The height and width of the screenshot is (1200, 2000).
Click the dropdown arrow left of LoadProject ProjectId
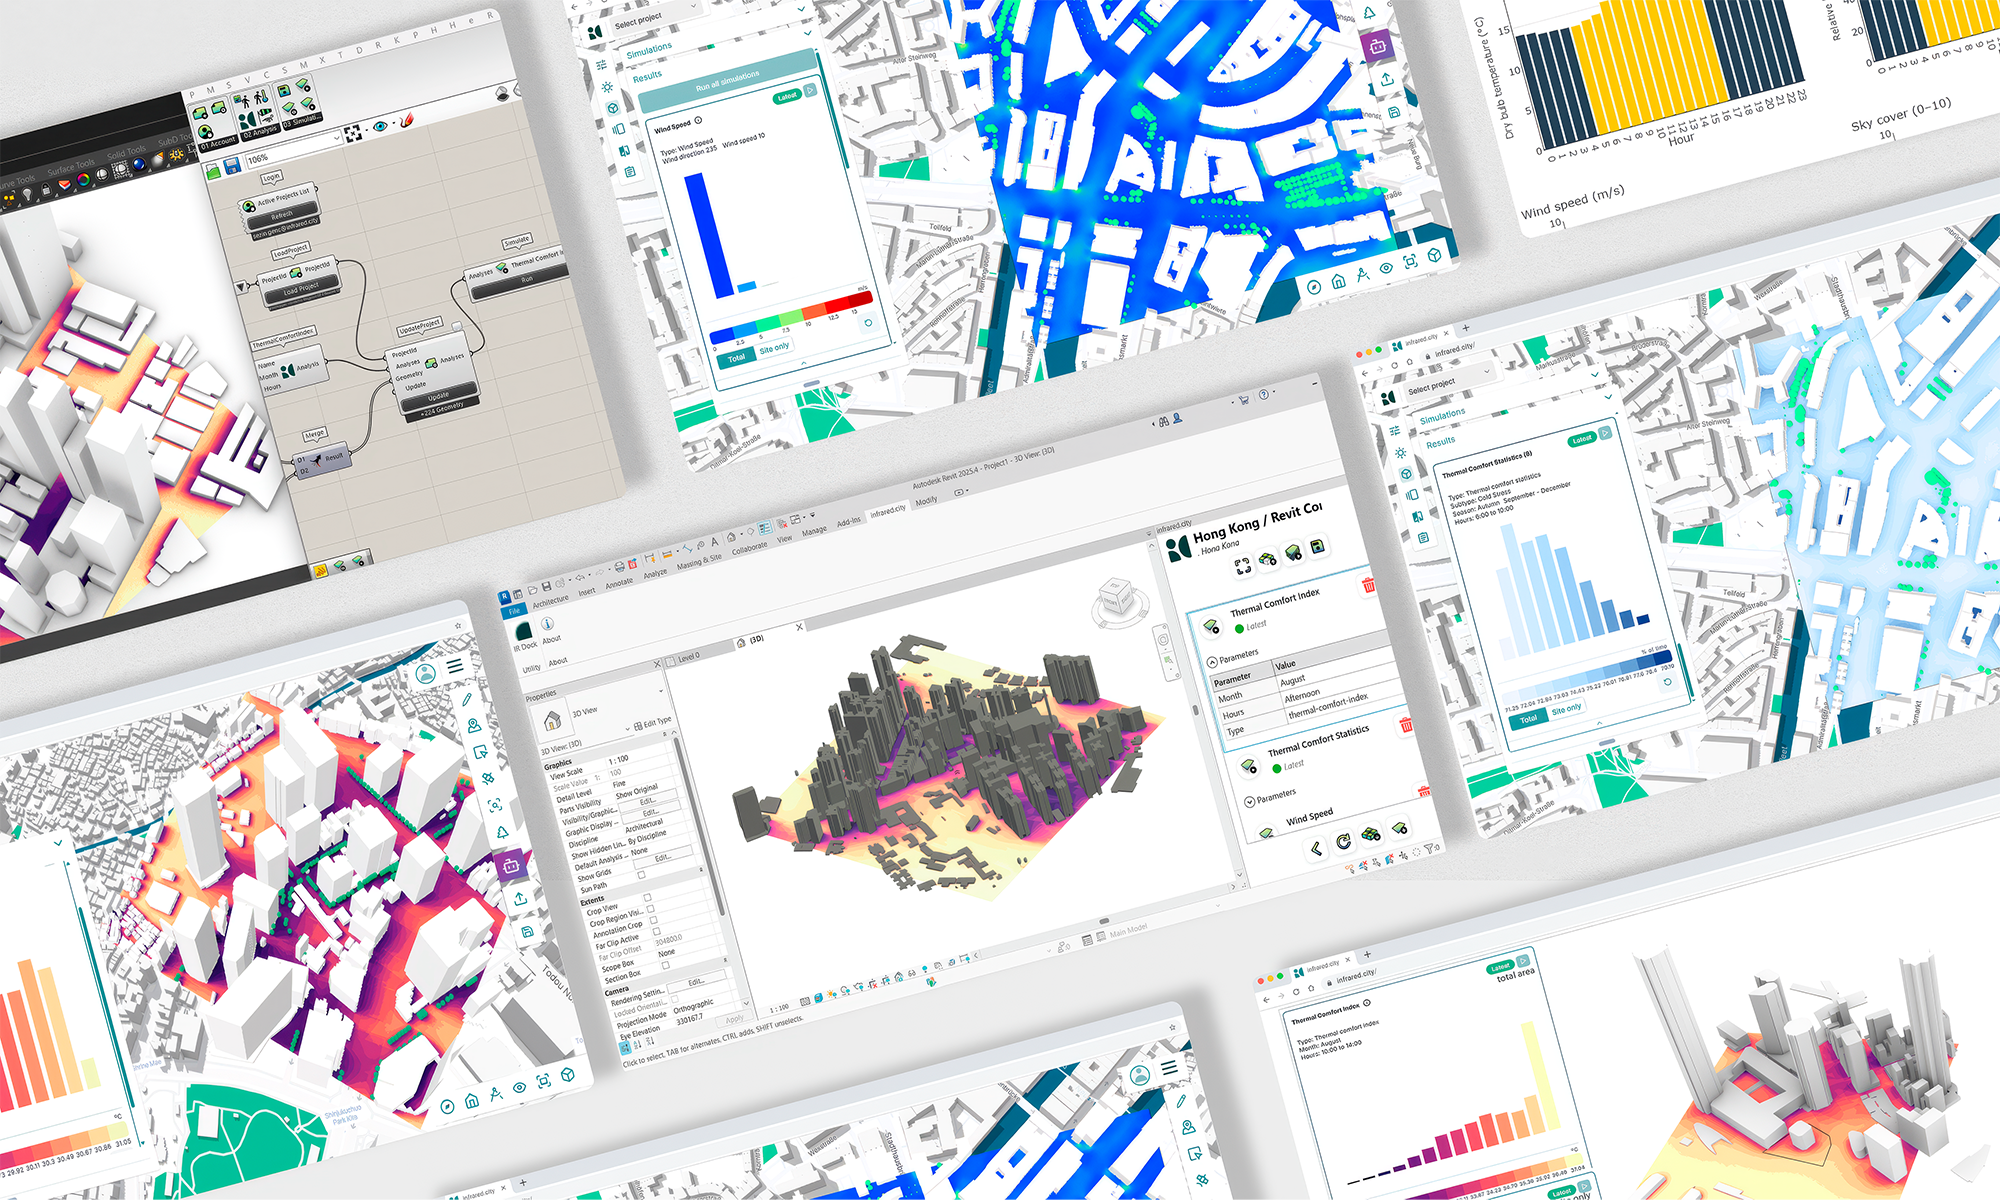click(x=240, y=287)
